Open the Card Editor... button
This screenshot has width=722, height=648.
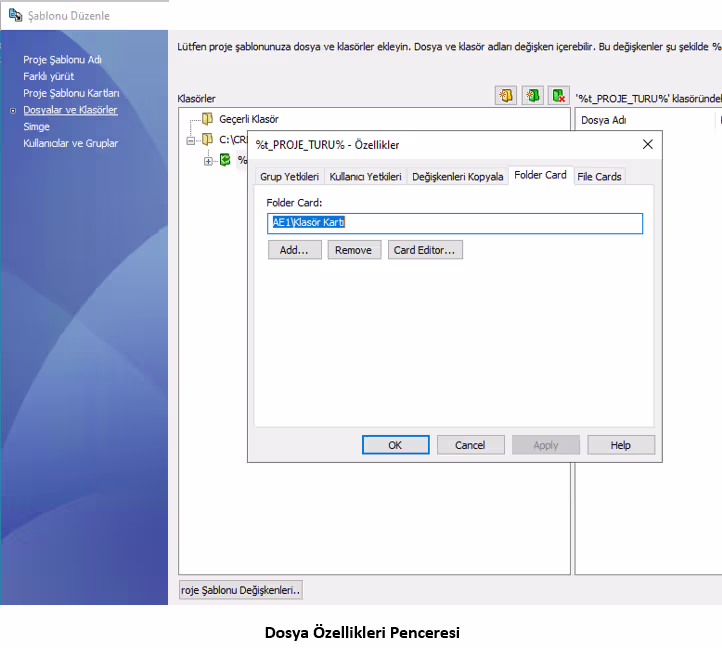(425, 250)
